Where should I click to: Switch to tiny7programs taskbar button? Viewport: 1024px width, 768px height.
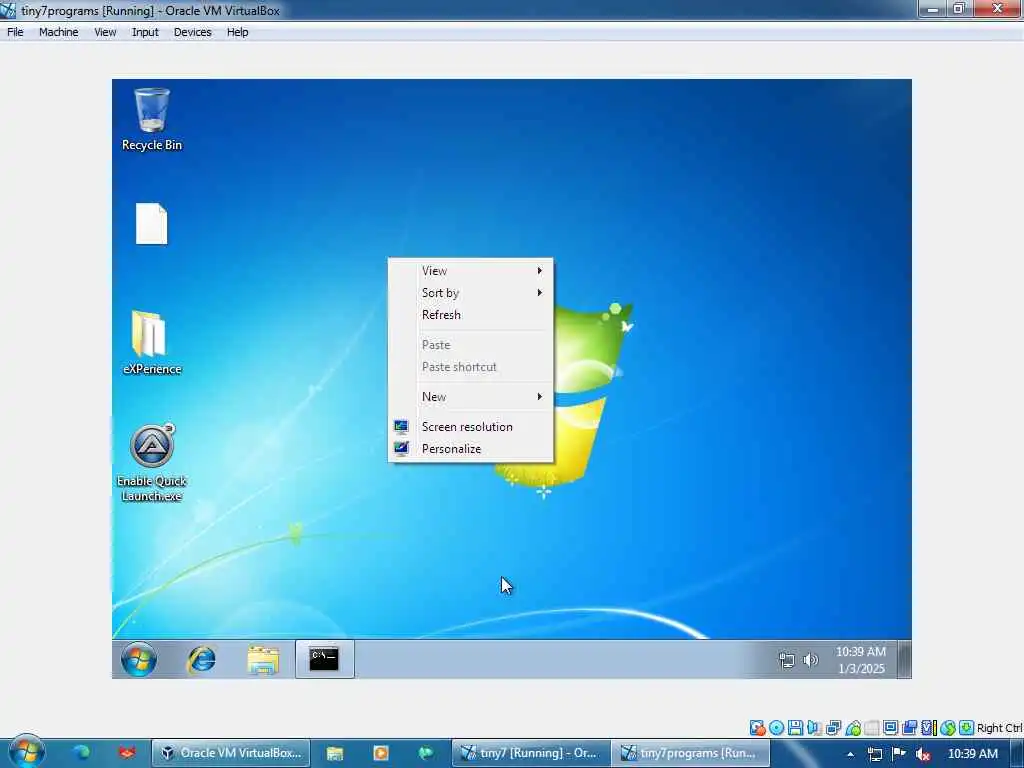coord(691,753)
